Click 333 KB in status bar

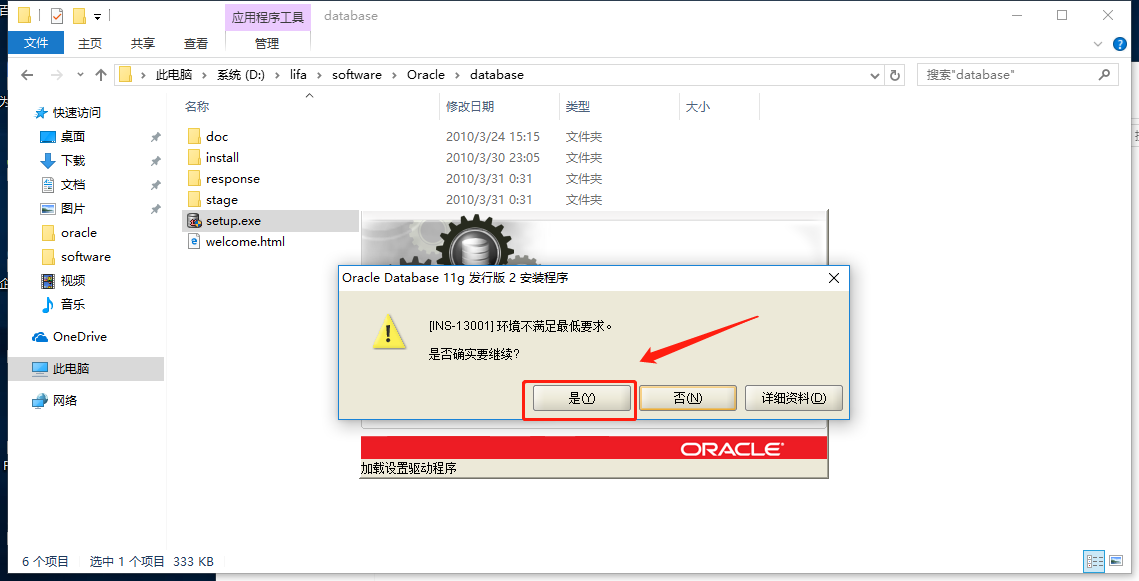tap(193, 561)
